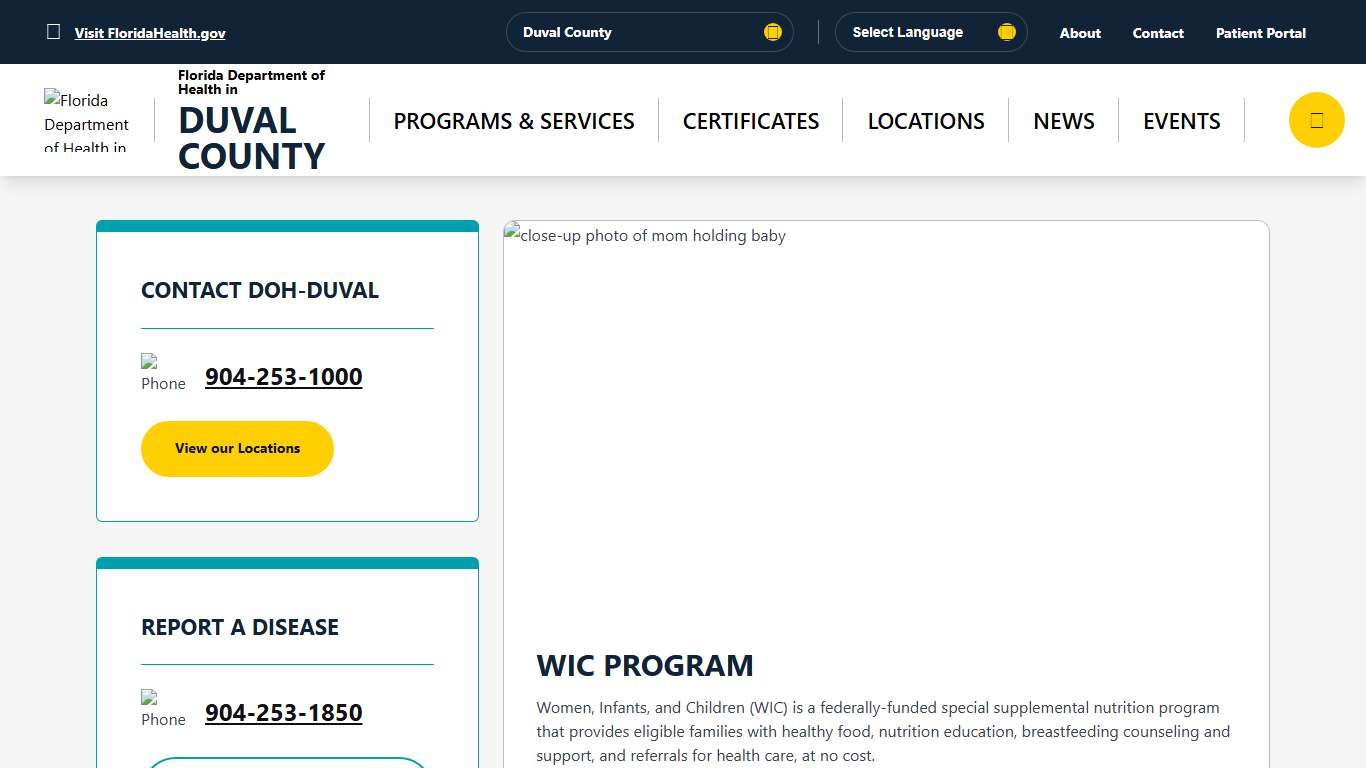The image size is (1366, 768).
Task: Go to the About page
Action: click(x=1080, y=33)
